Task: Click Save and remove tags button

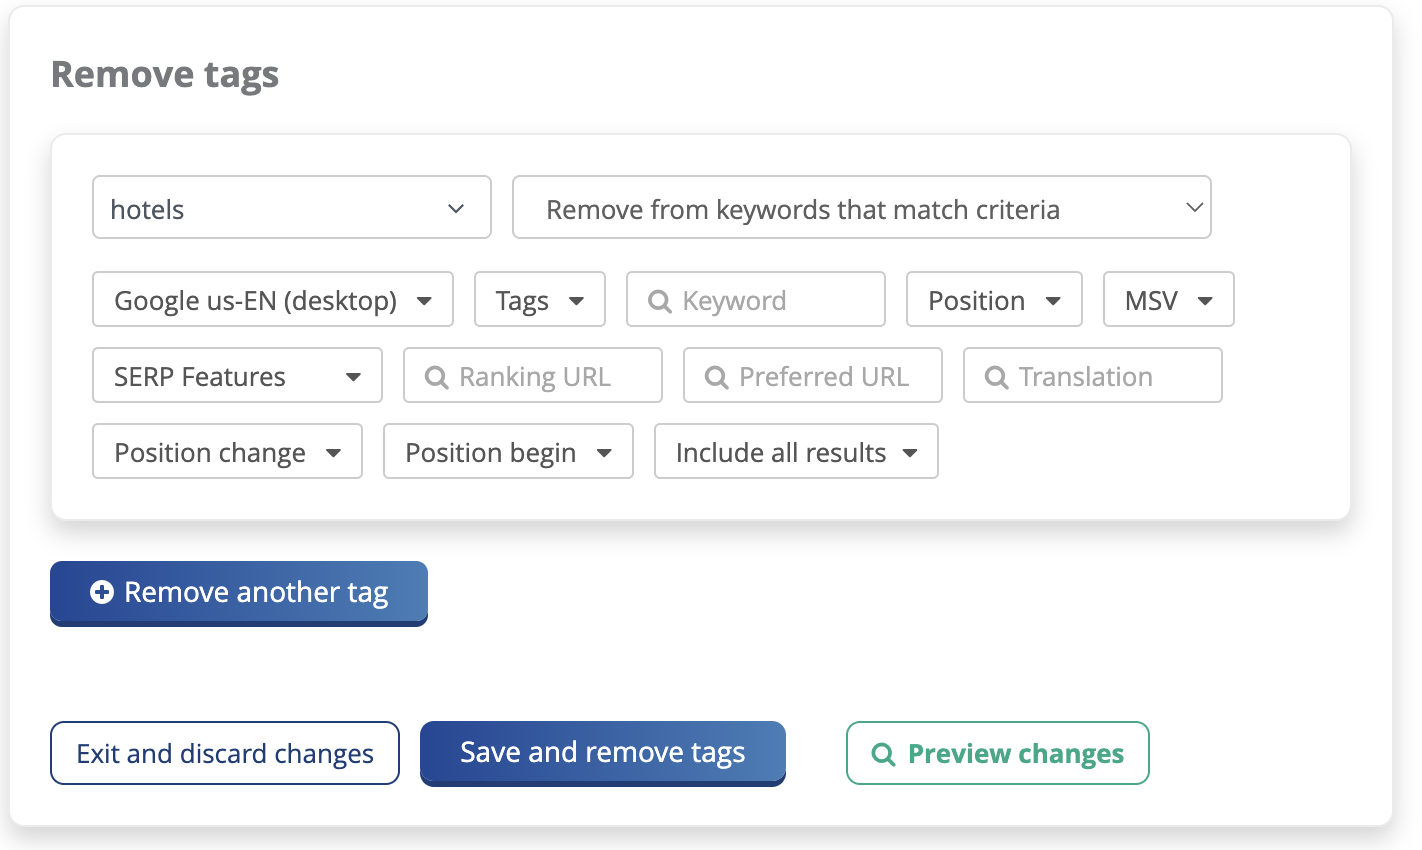Action: (602, 753)
